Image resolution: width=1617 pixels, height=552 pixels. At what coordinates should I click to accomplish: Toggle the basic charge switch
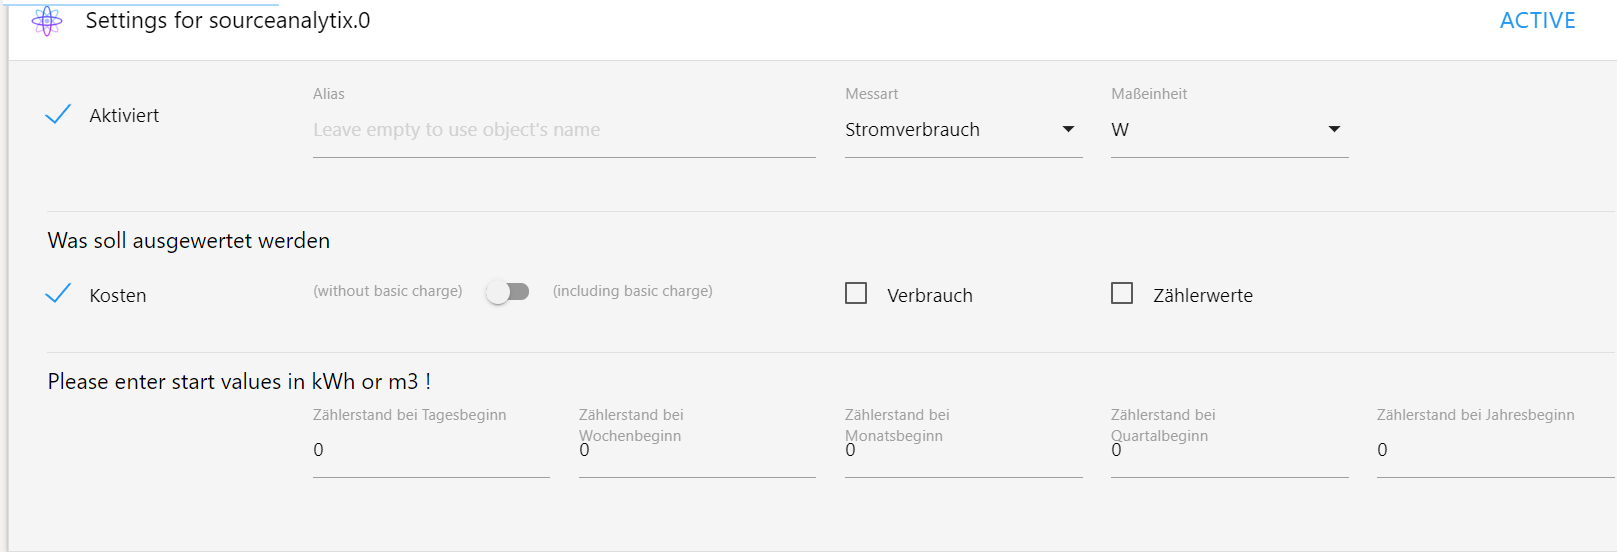tap(507, 292)
